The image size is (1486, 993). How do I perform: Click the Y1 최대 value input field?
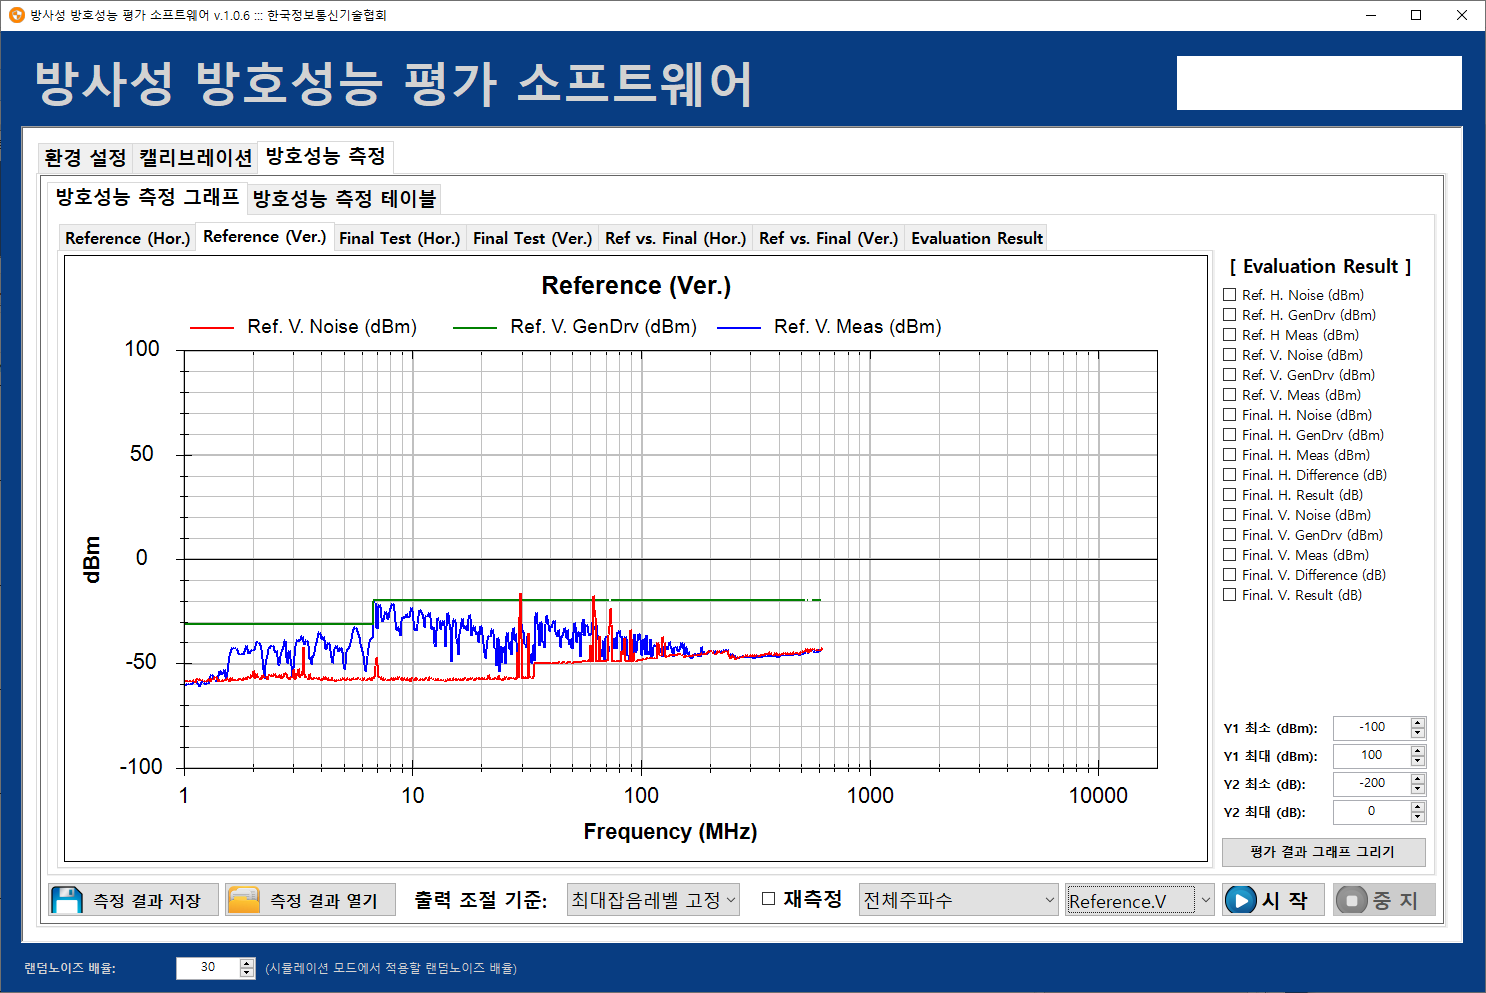coord(1371,756)
